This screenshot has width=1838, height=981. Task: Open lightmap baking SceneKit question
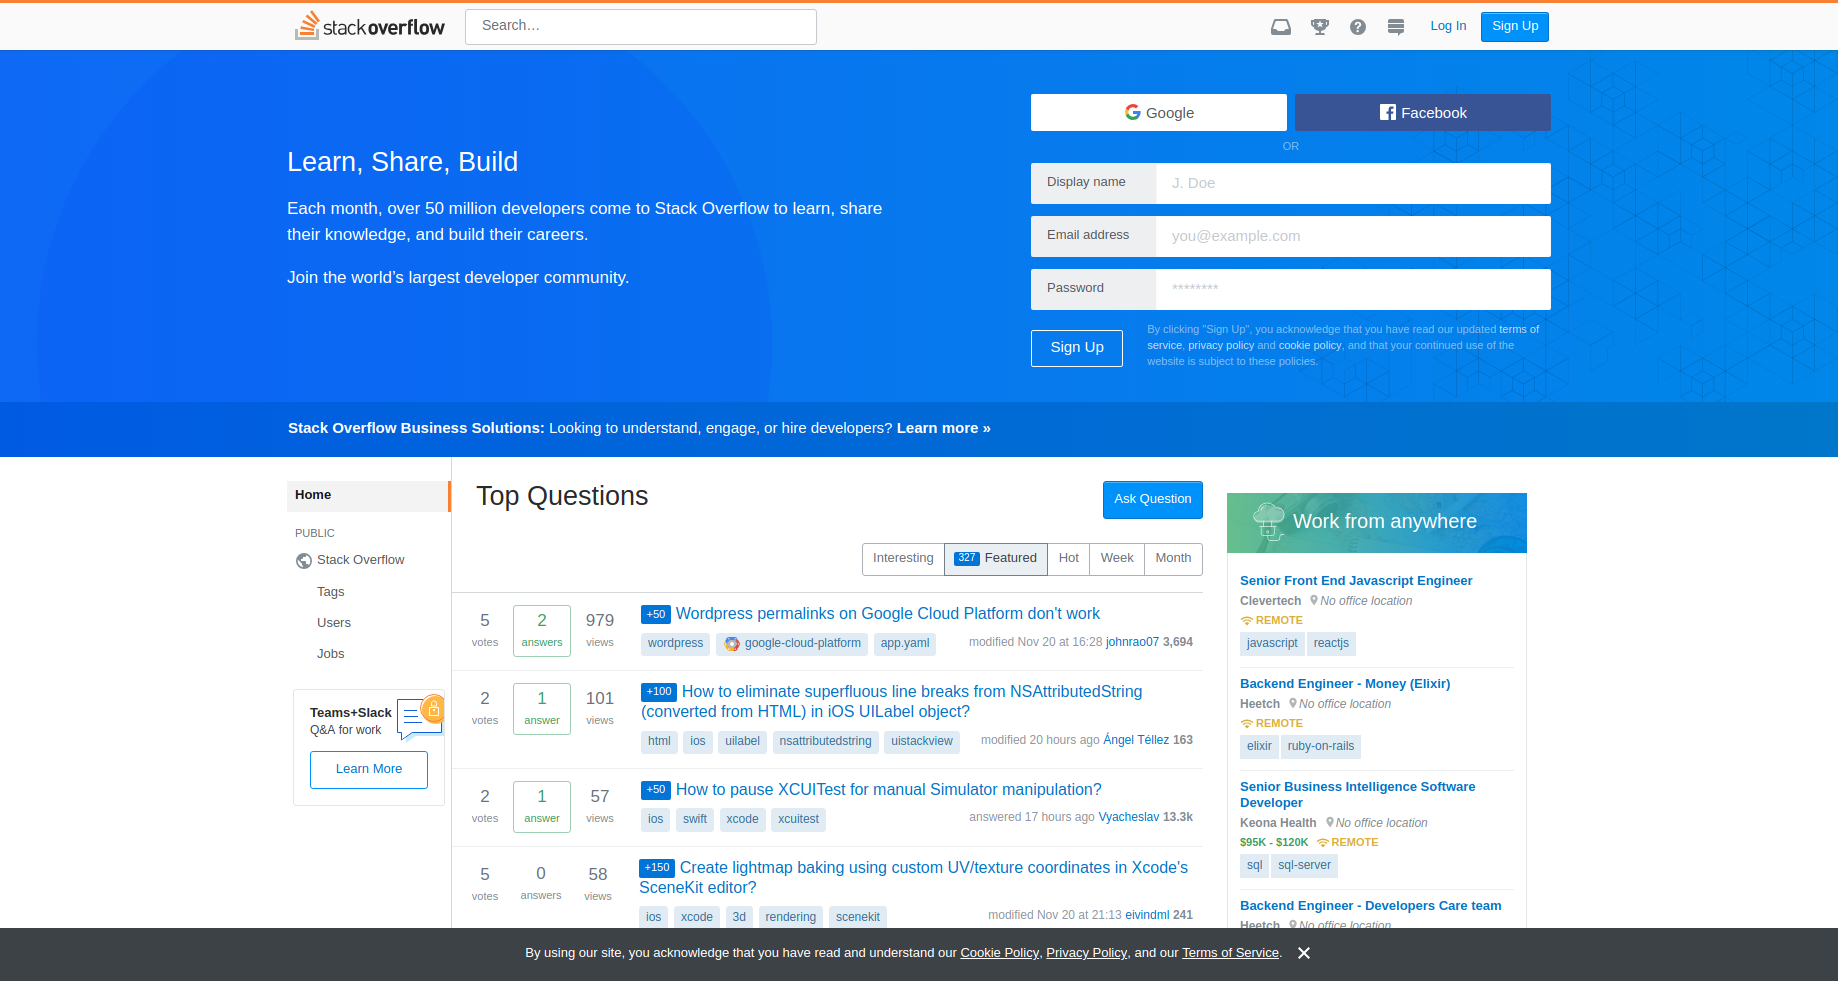913,878
